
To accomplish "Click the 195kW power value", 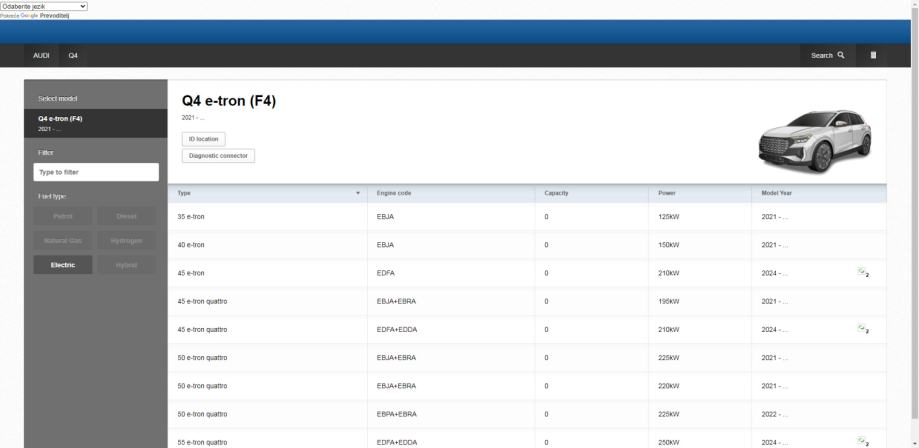I will (668, 301).
